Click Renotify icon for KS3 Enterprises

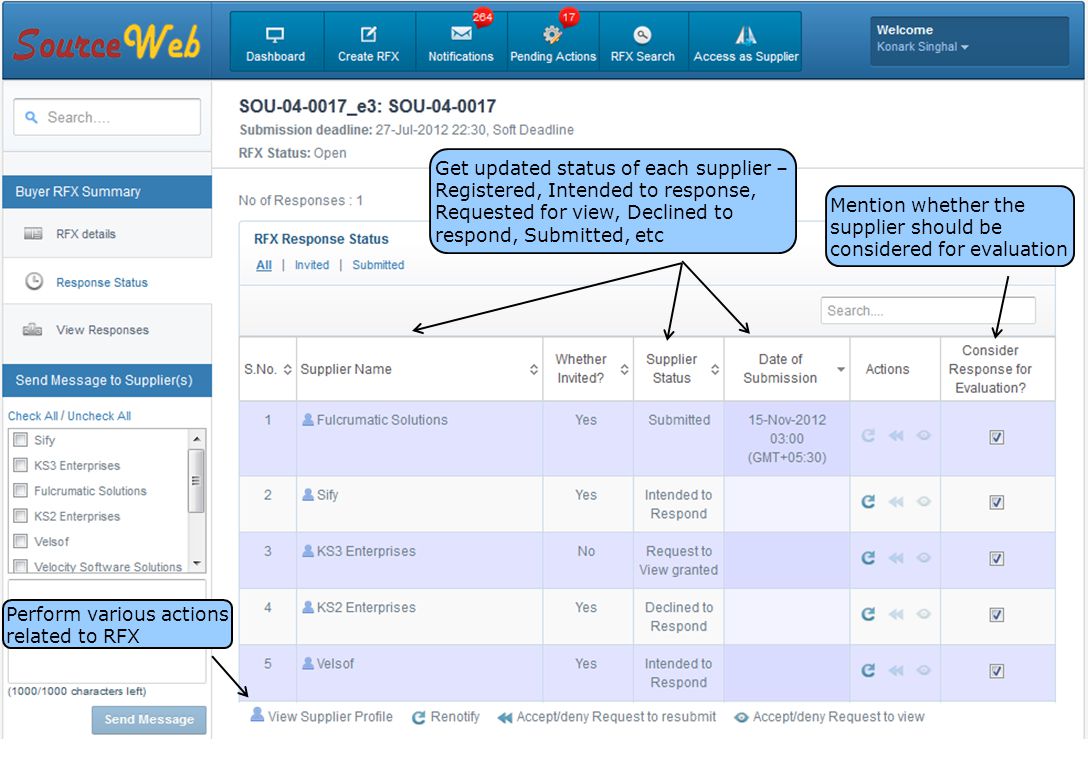tap(868, 557)
